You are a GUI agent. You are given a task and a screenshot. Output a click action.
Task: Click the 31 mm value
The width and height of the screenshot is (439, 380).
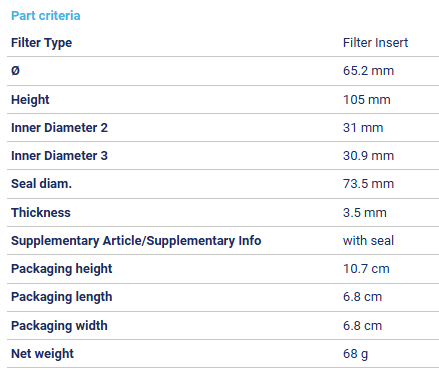[x=363, y=128]
